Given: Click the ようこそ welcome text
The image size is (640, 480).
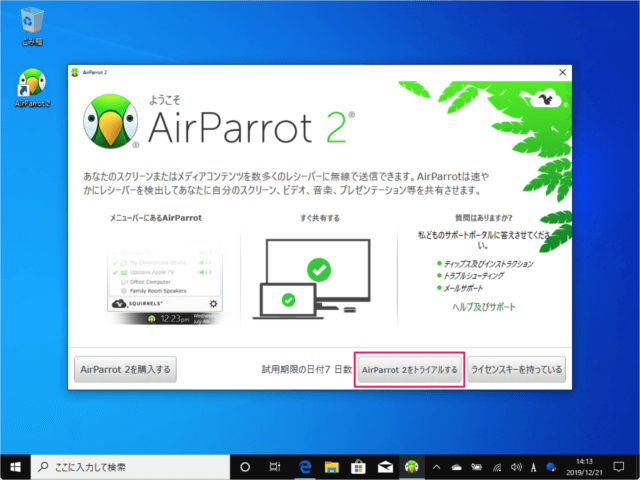Looking at the screenshot, I should pyautogui.click(x=164, y=100).
